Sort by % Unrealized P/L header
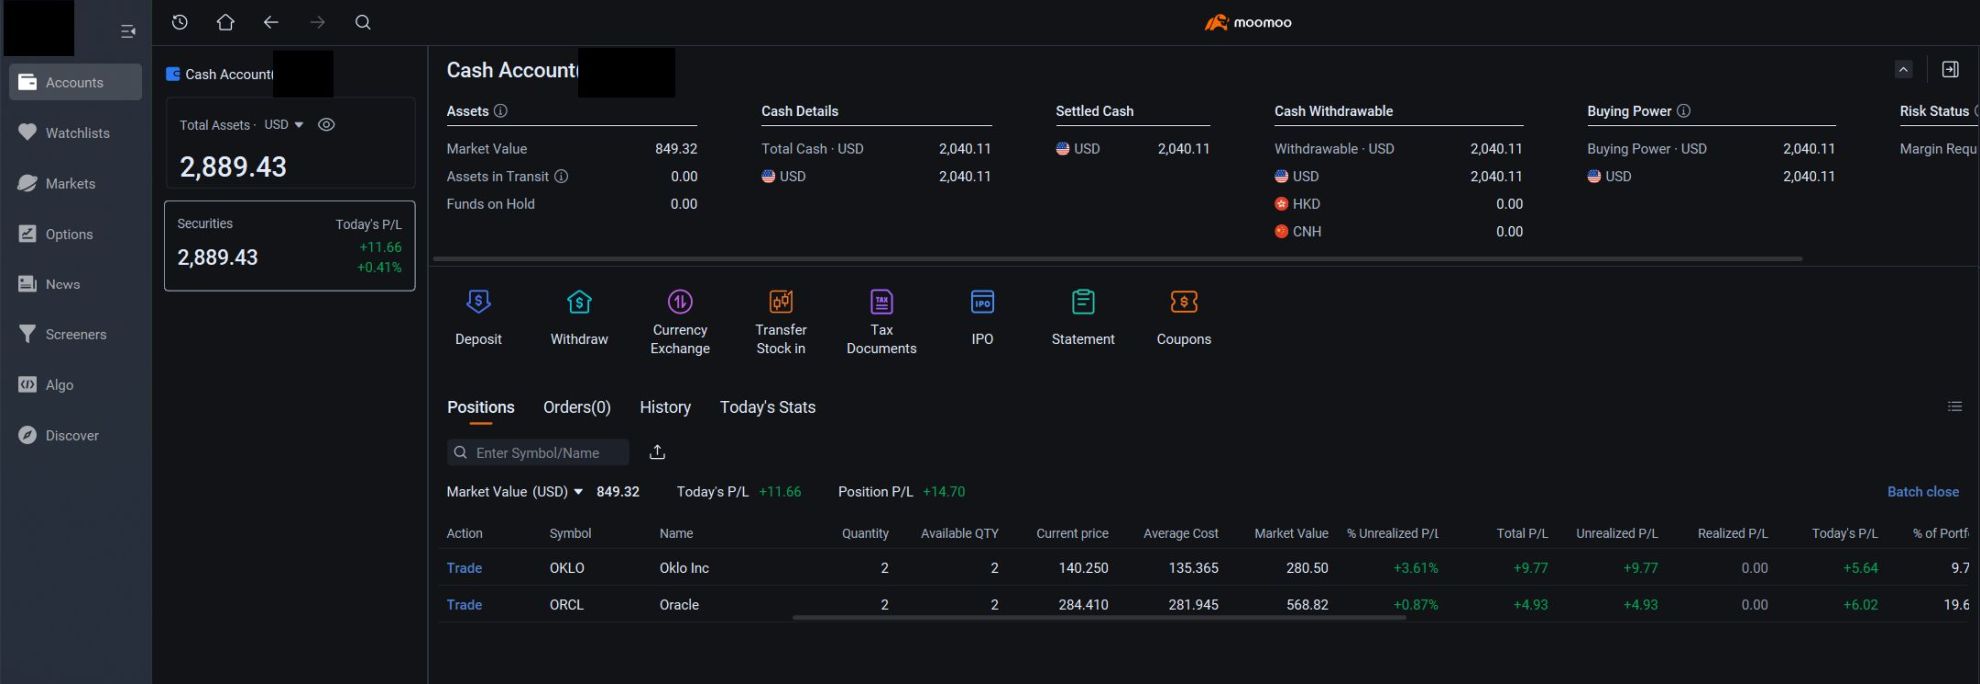The width and height of the screenshot is (1980, 684). coord(1392,533)
